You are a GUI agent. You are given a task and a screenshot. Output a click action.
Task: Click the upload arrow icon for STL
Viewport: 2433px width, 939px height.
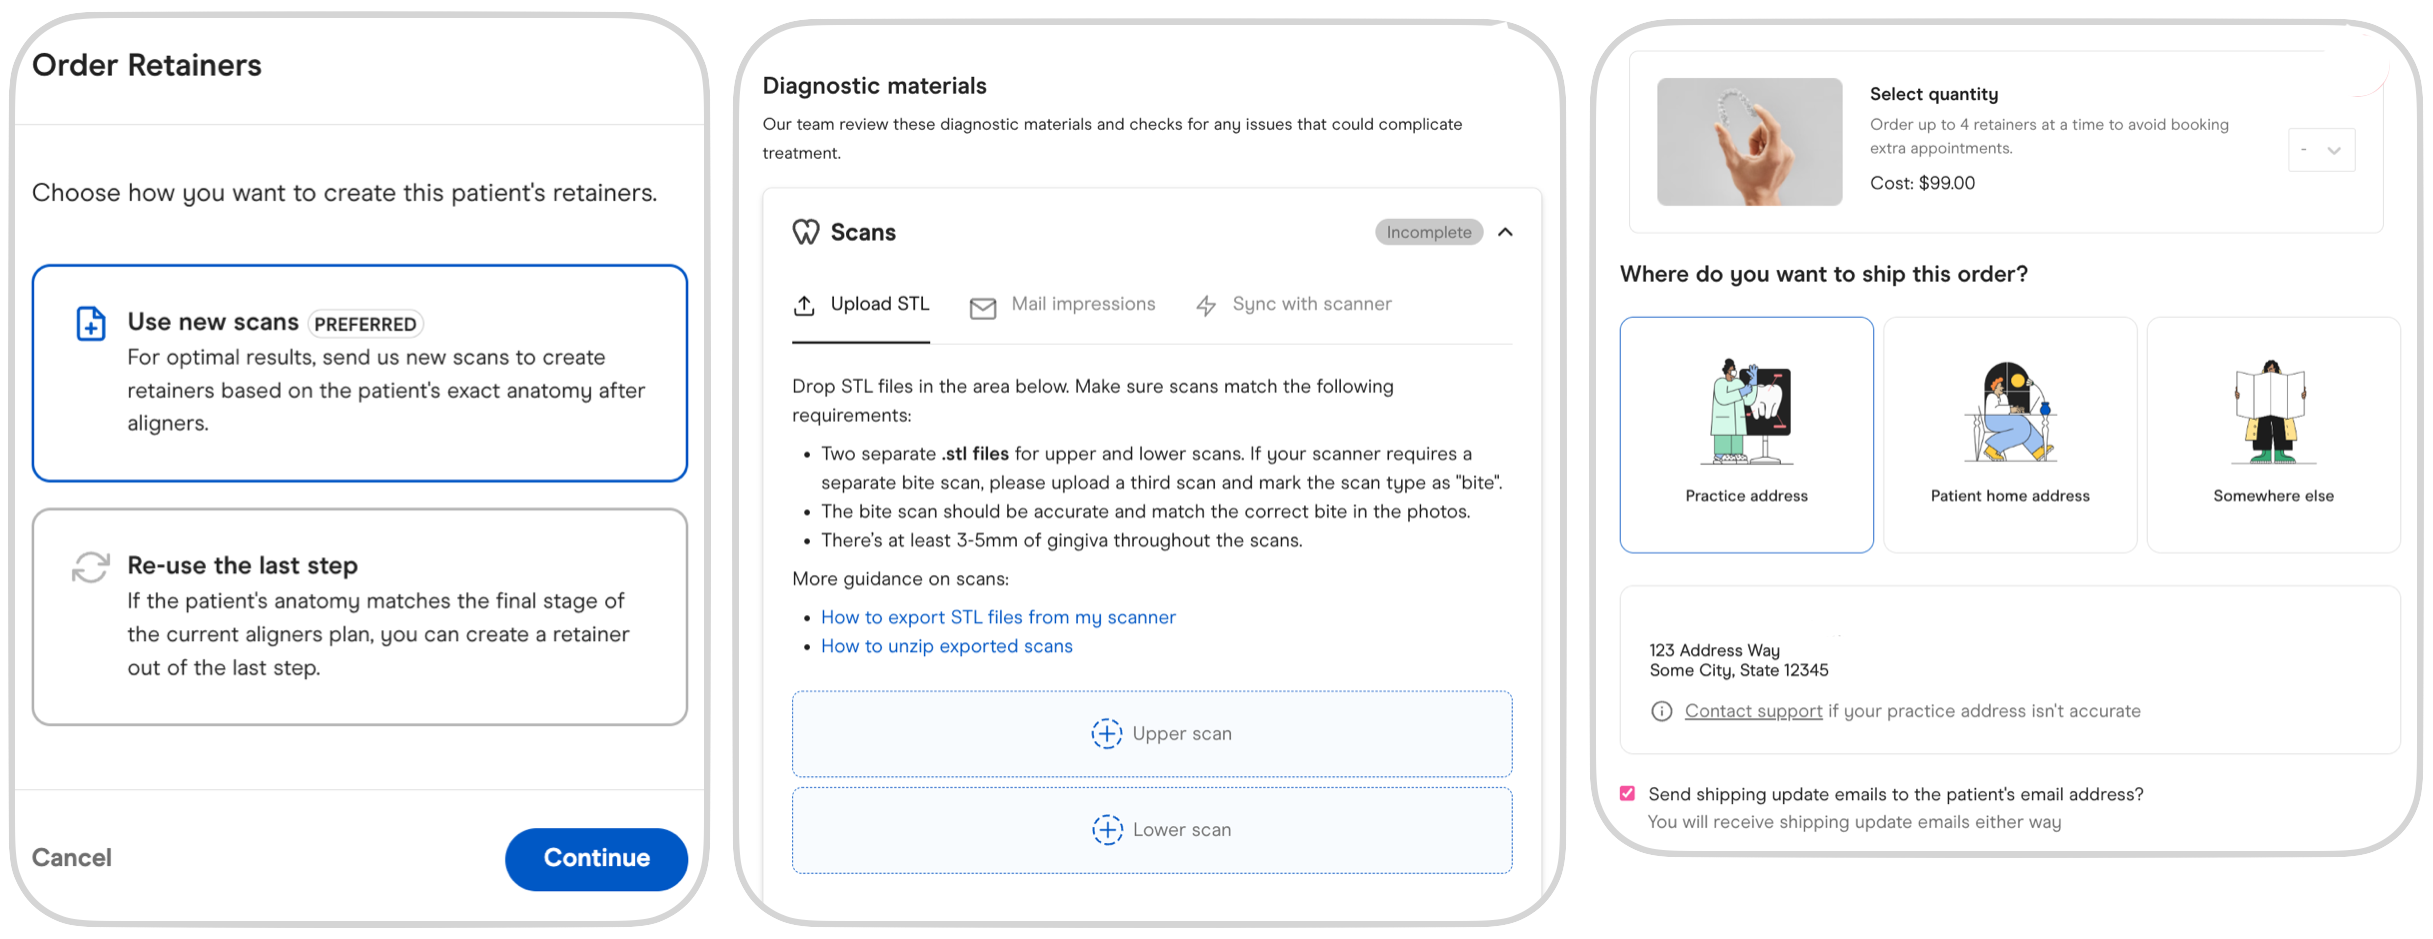[804, 305]
